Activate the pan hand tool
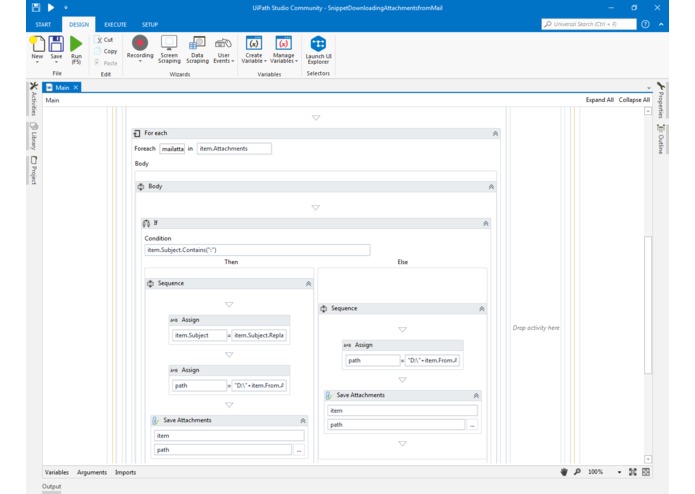Image resolution: width=695 pixels, height=494 pixels. pyautogui.click(x=564, y=472)
